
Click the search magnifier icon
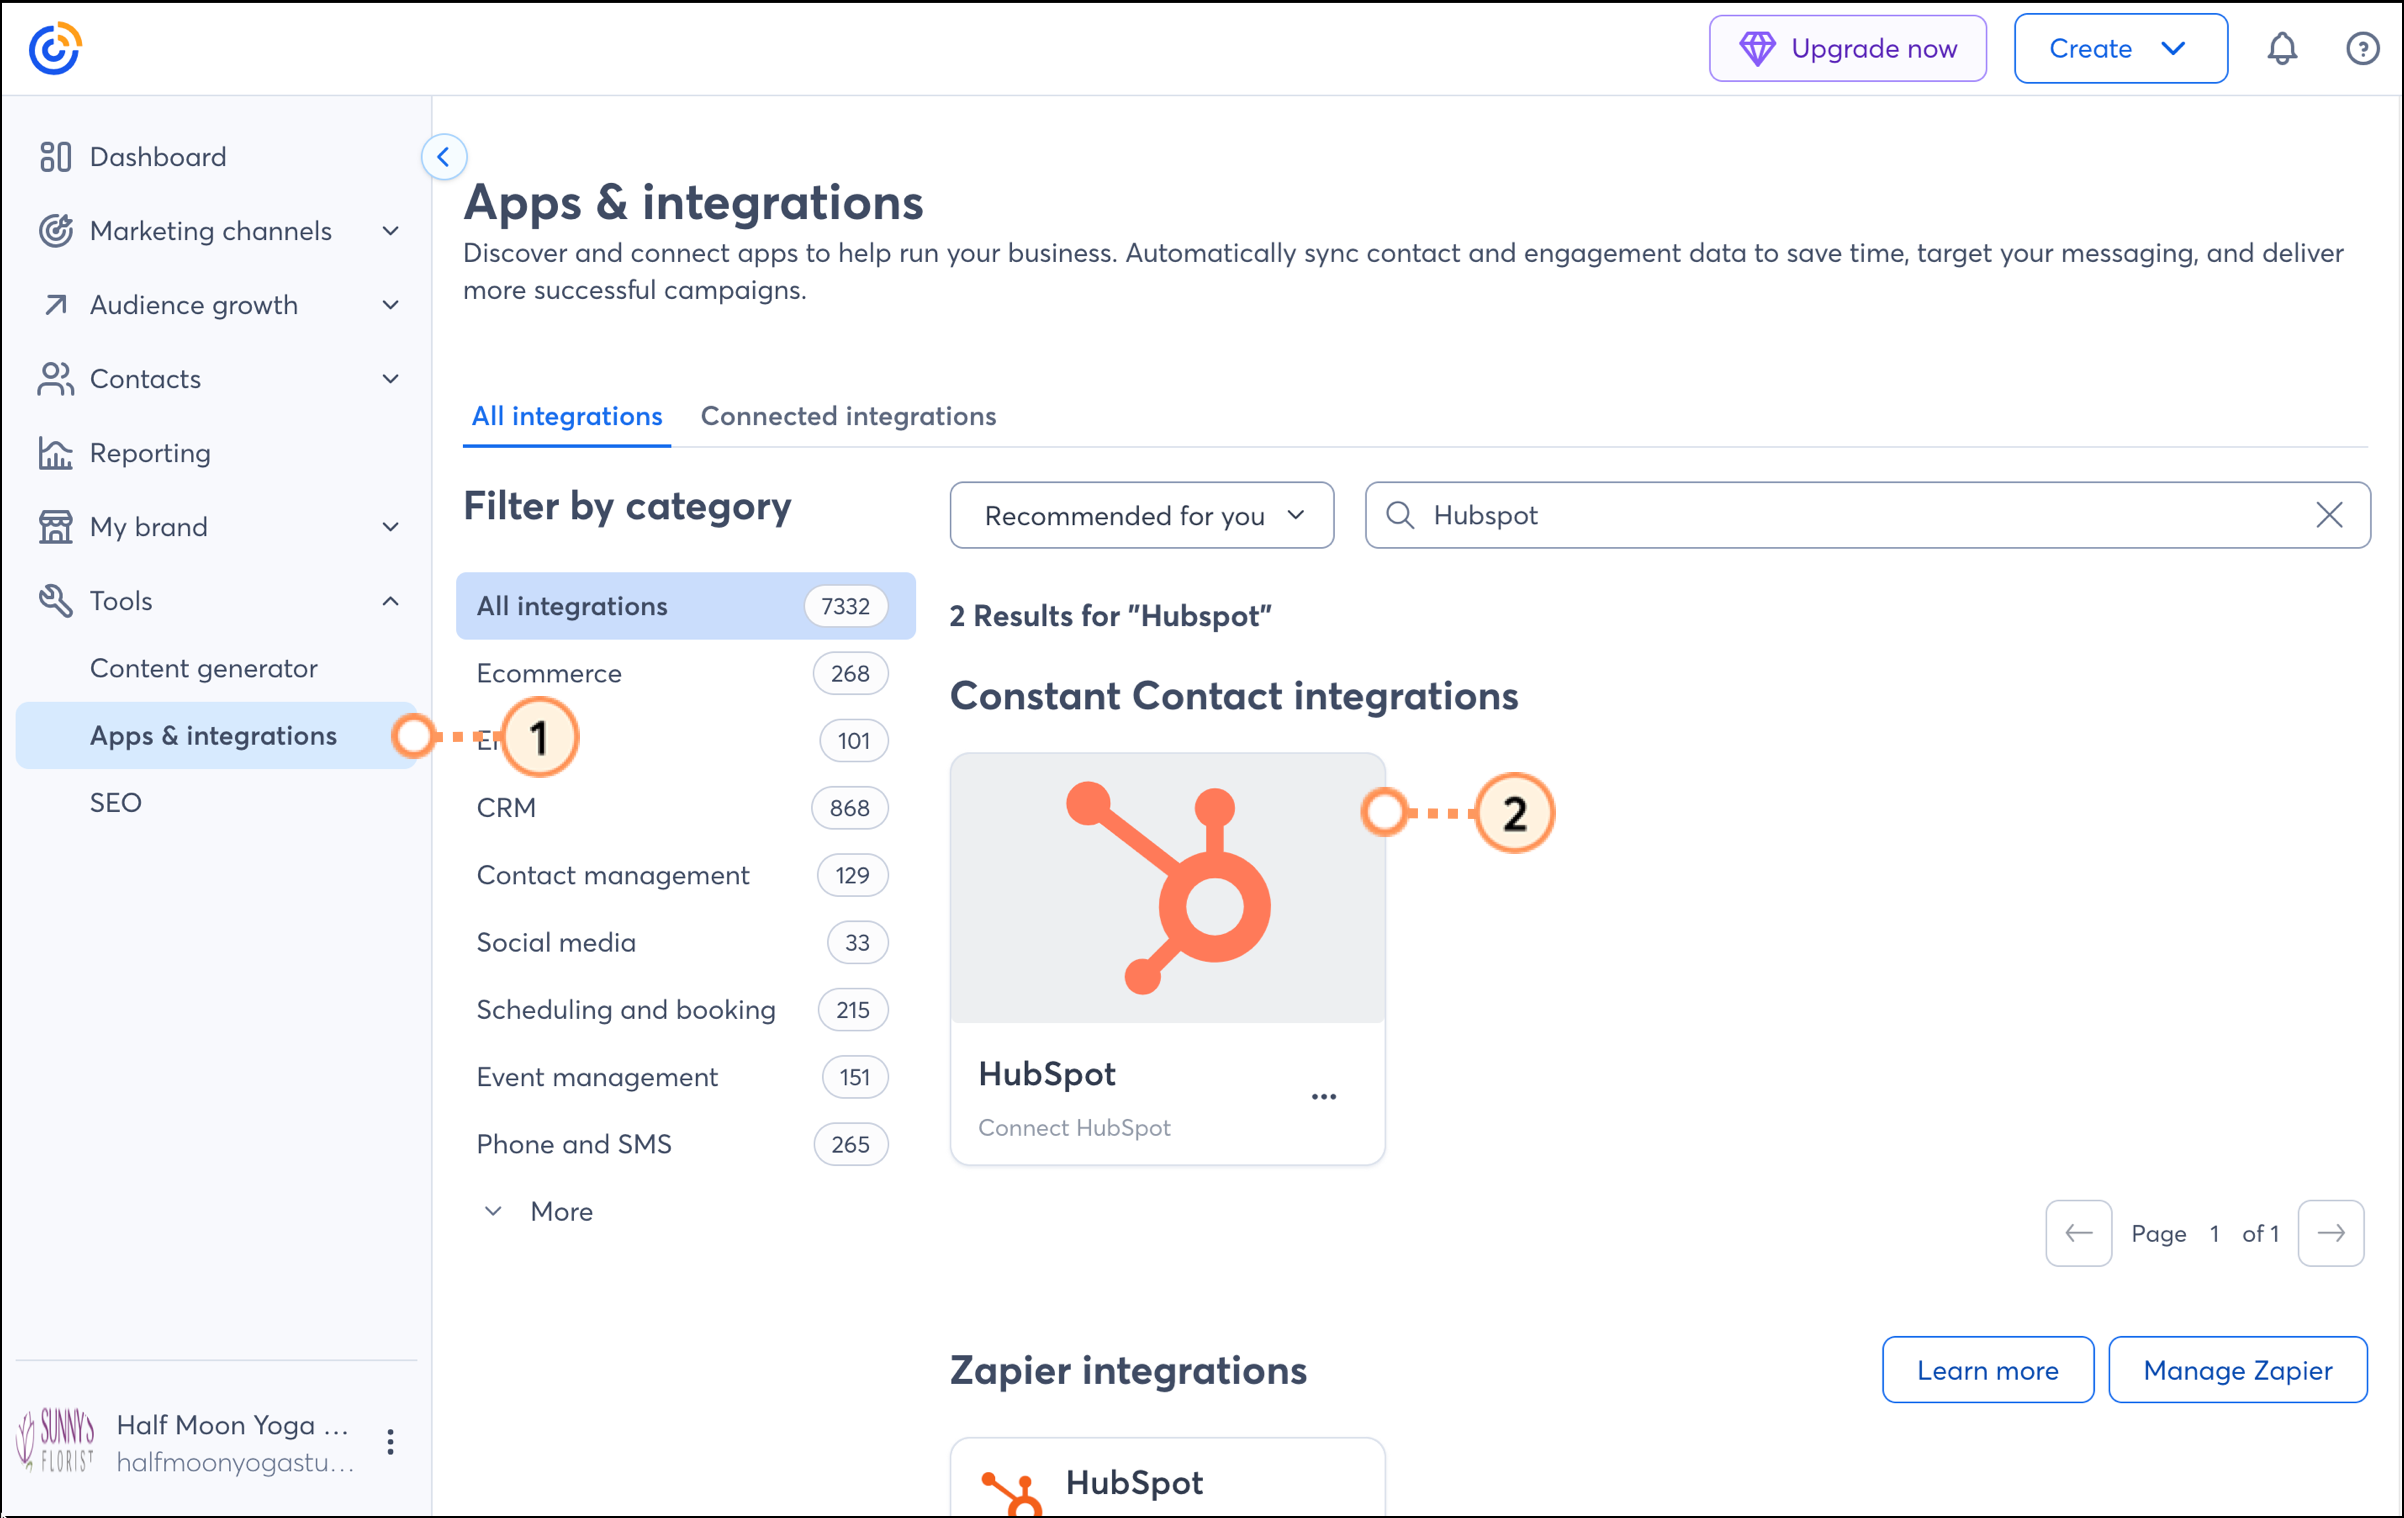[x=1400, y=515]
